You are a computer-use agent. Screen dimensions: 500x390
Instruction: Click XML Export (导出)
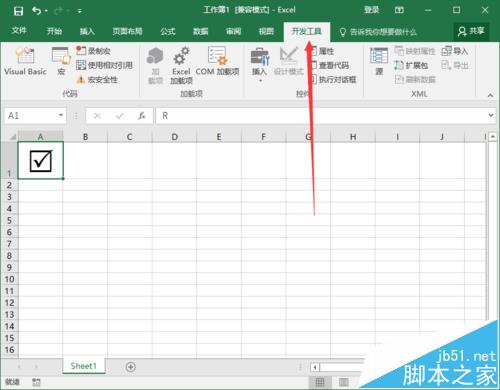pos(455,65)
